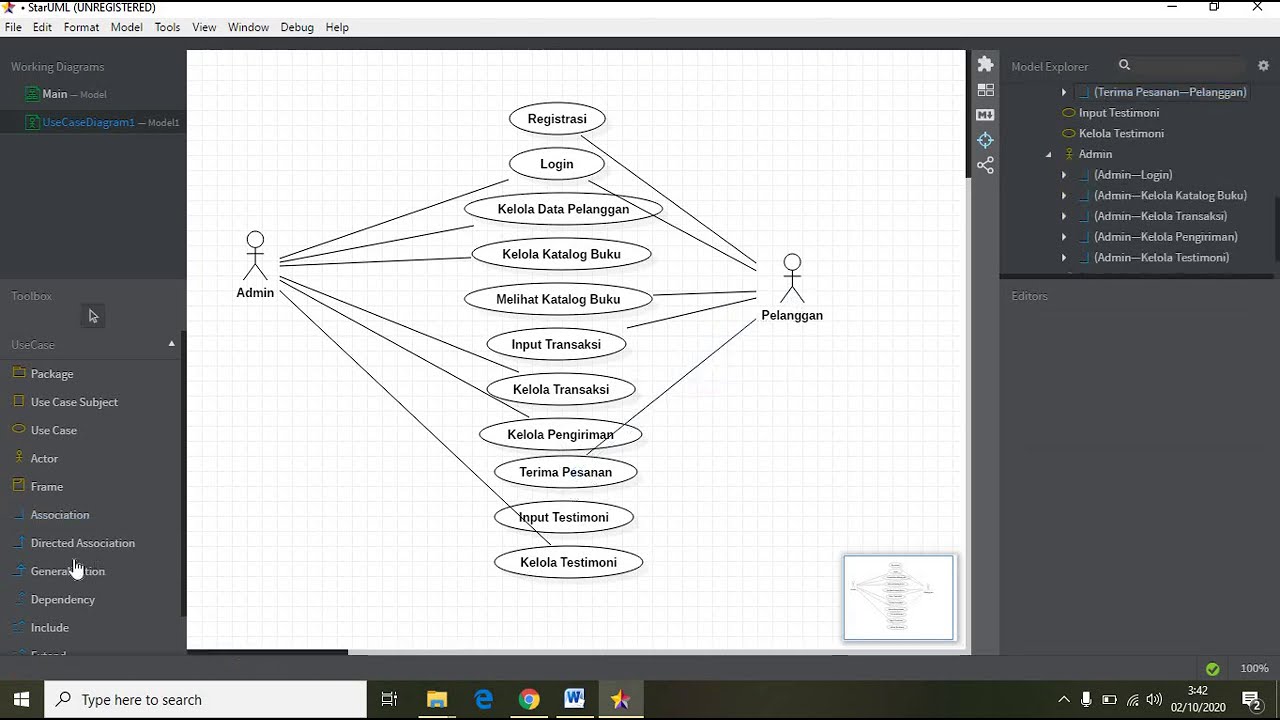Viewport: 1280px width, 720px height.
Task: Click the Markdown icon in right sidebar
Action: (985, 115)
